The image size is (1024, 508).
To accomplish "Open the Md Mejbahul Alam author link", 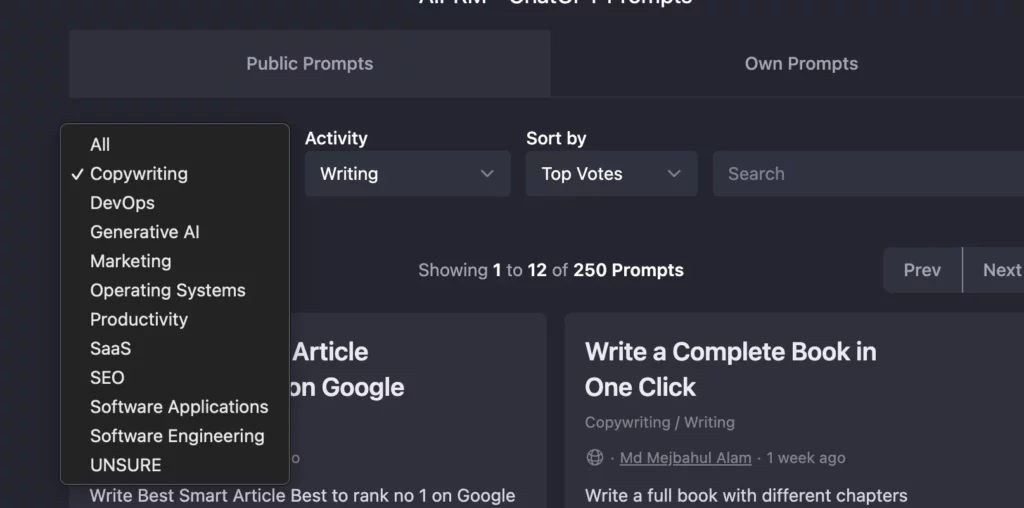I will pyautogui.click(x=685, y=458).
